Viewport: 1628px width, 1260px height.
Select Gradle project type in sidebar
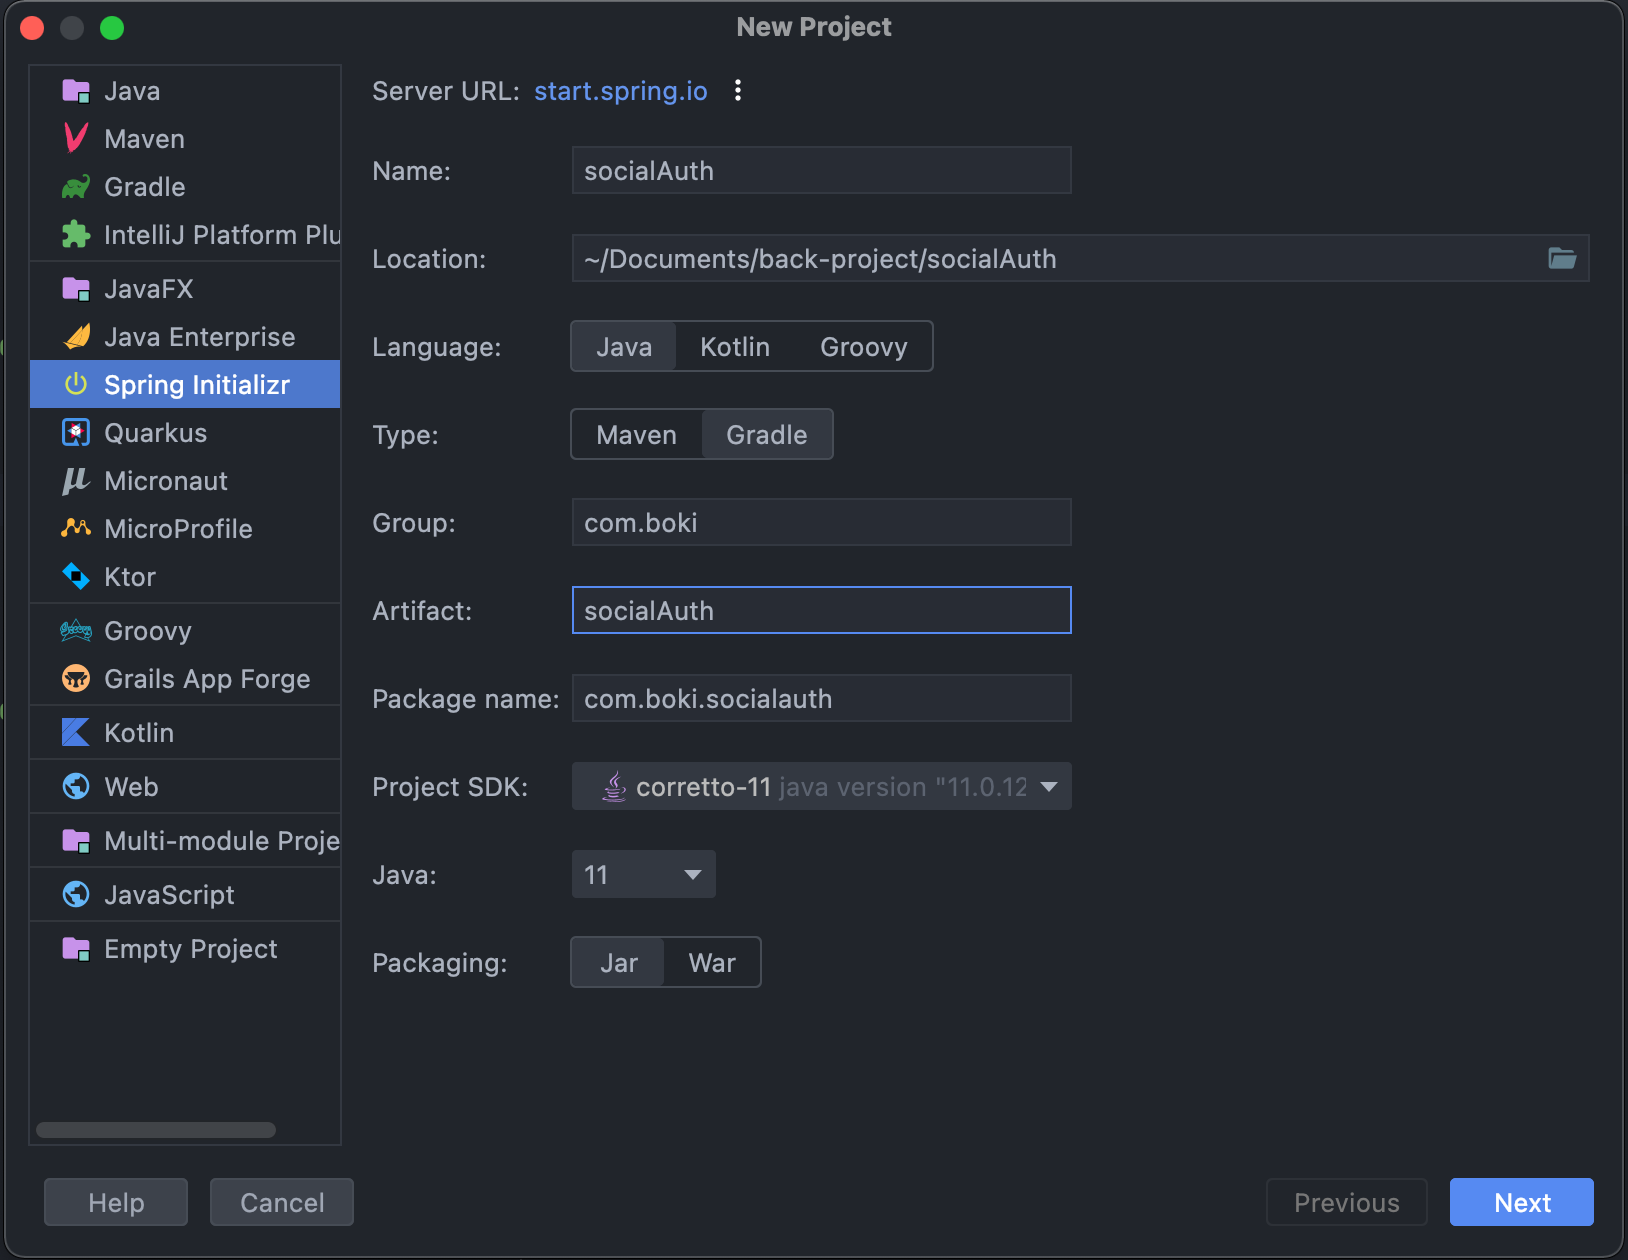pos(185,187)
